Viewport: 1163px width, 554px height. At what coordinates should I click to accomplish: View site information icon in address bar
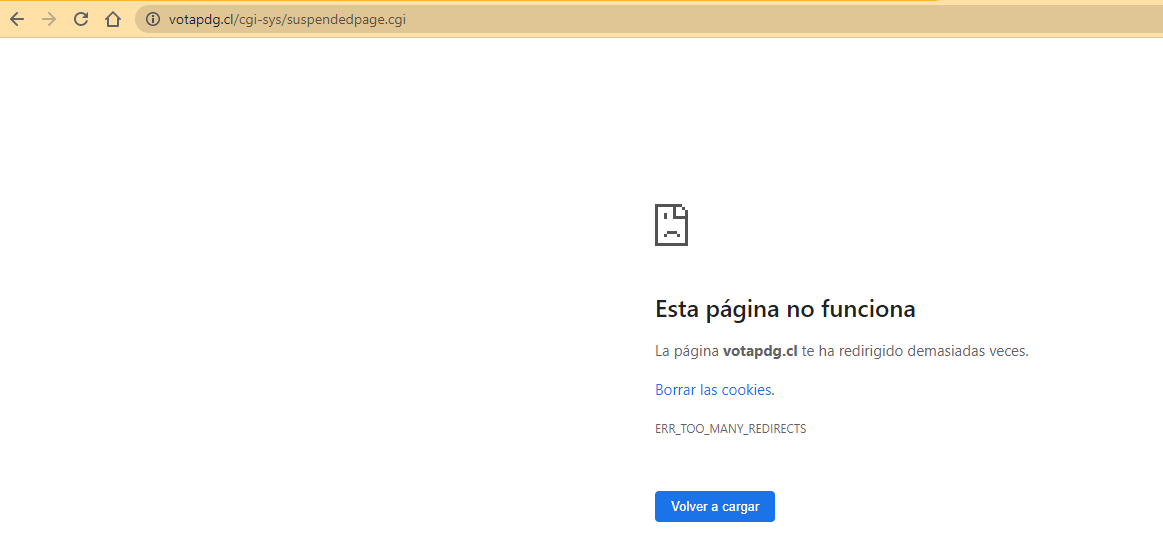coord(153,20)
